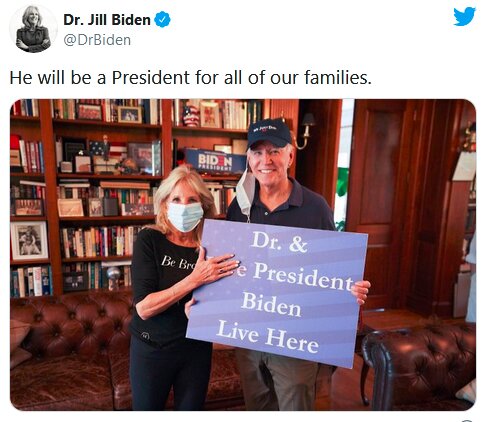This screenshot has width=482, height=422.
Task: Open Dr. Jill Biden's profile avatar
Action: 33,29
